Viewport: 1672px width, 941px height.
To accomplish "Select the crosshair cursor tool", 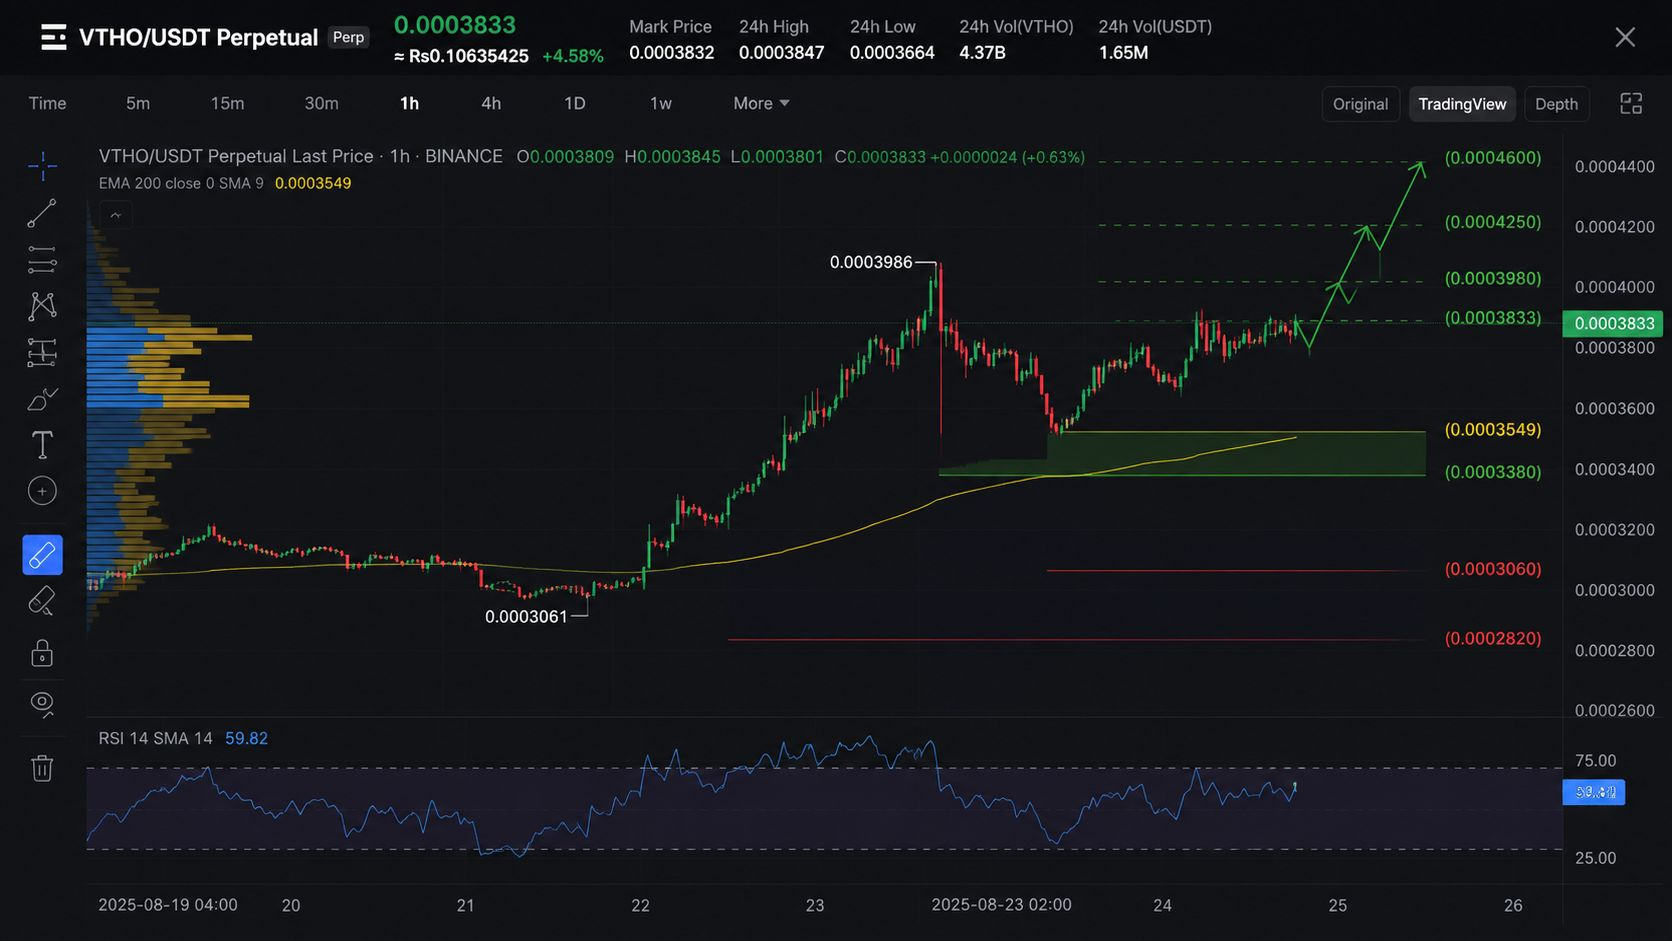I will click(x=42, y=166).
